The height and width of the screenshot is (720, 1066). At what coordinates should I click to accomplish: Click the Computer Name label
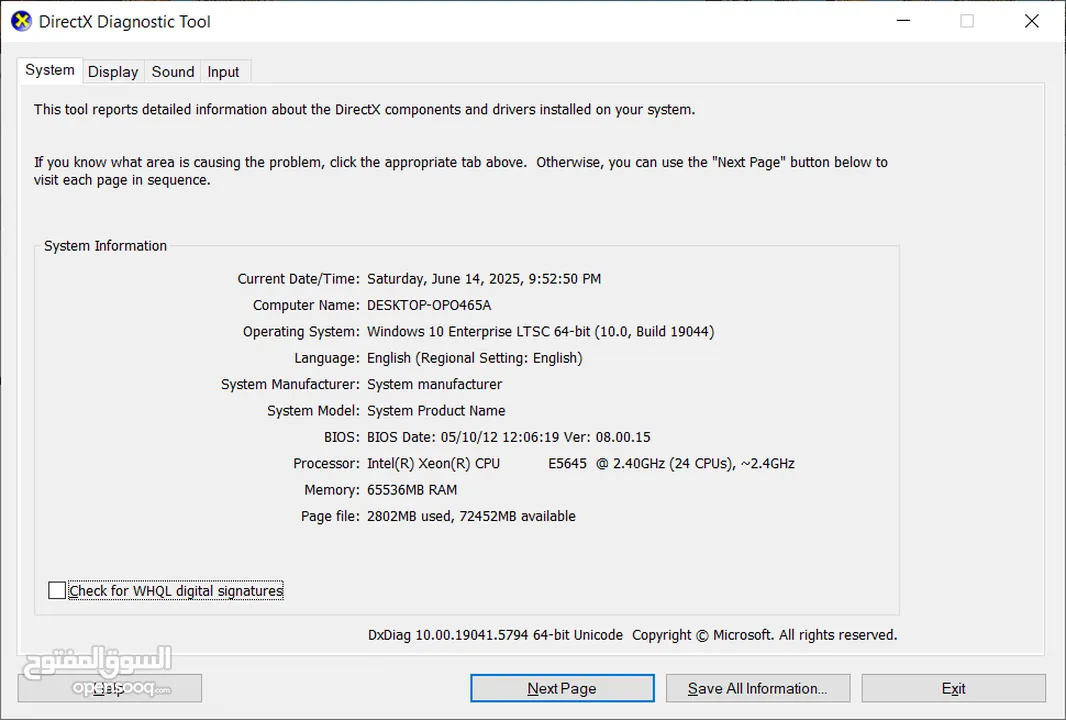tap(306, 305)
